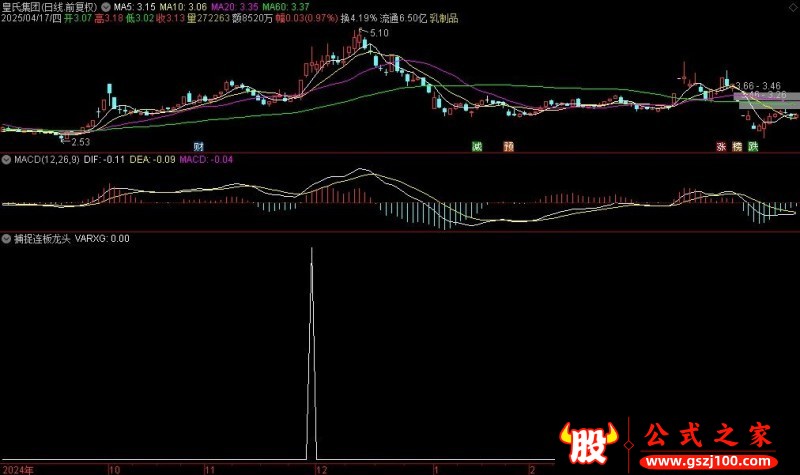Click the 捕捉连板龙头 indicator name

42,239
